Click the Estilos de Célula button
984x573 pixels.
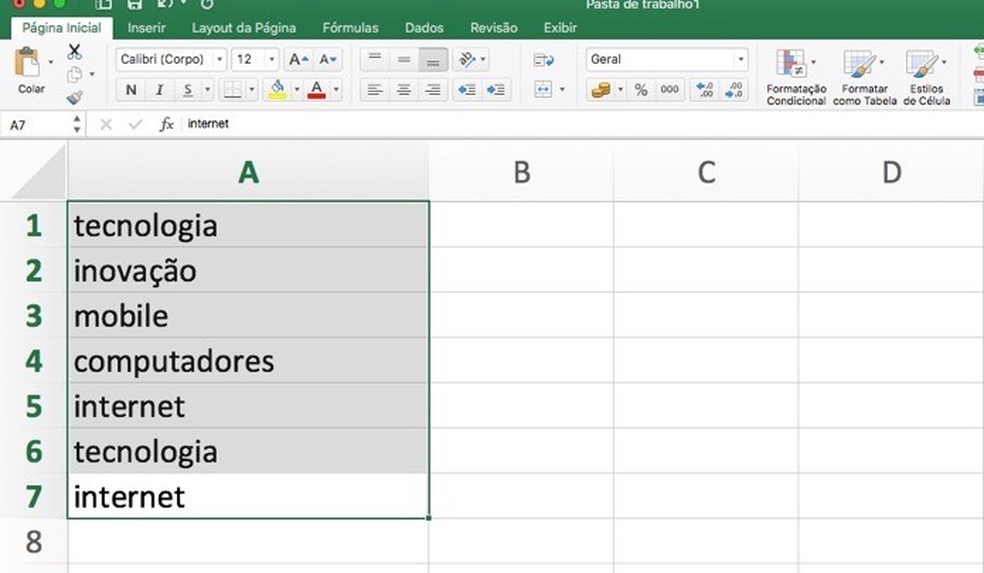(x=927, y=77)
